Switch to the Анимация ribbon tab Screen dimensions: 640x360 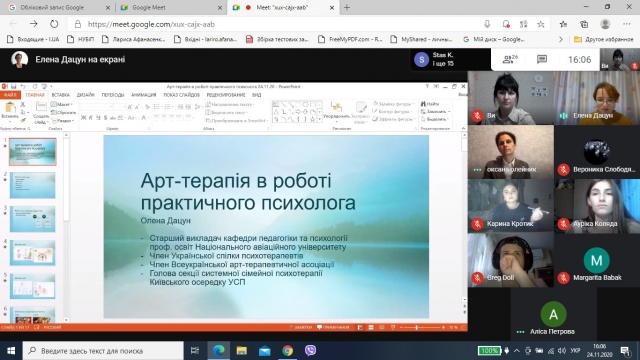point(144,95)
